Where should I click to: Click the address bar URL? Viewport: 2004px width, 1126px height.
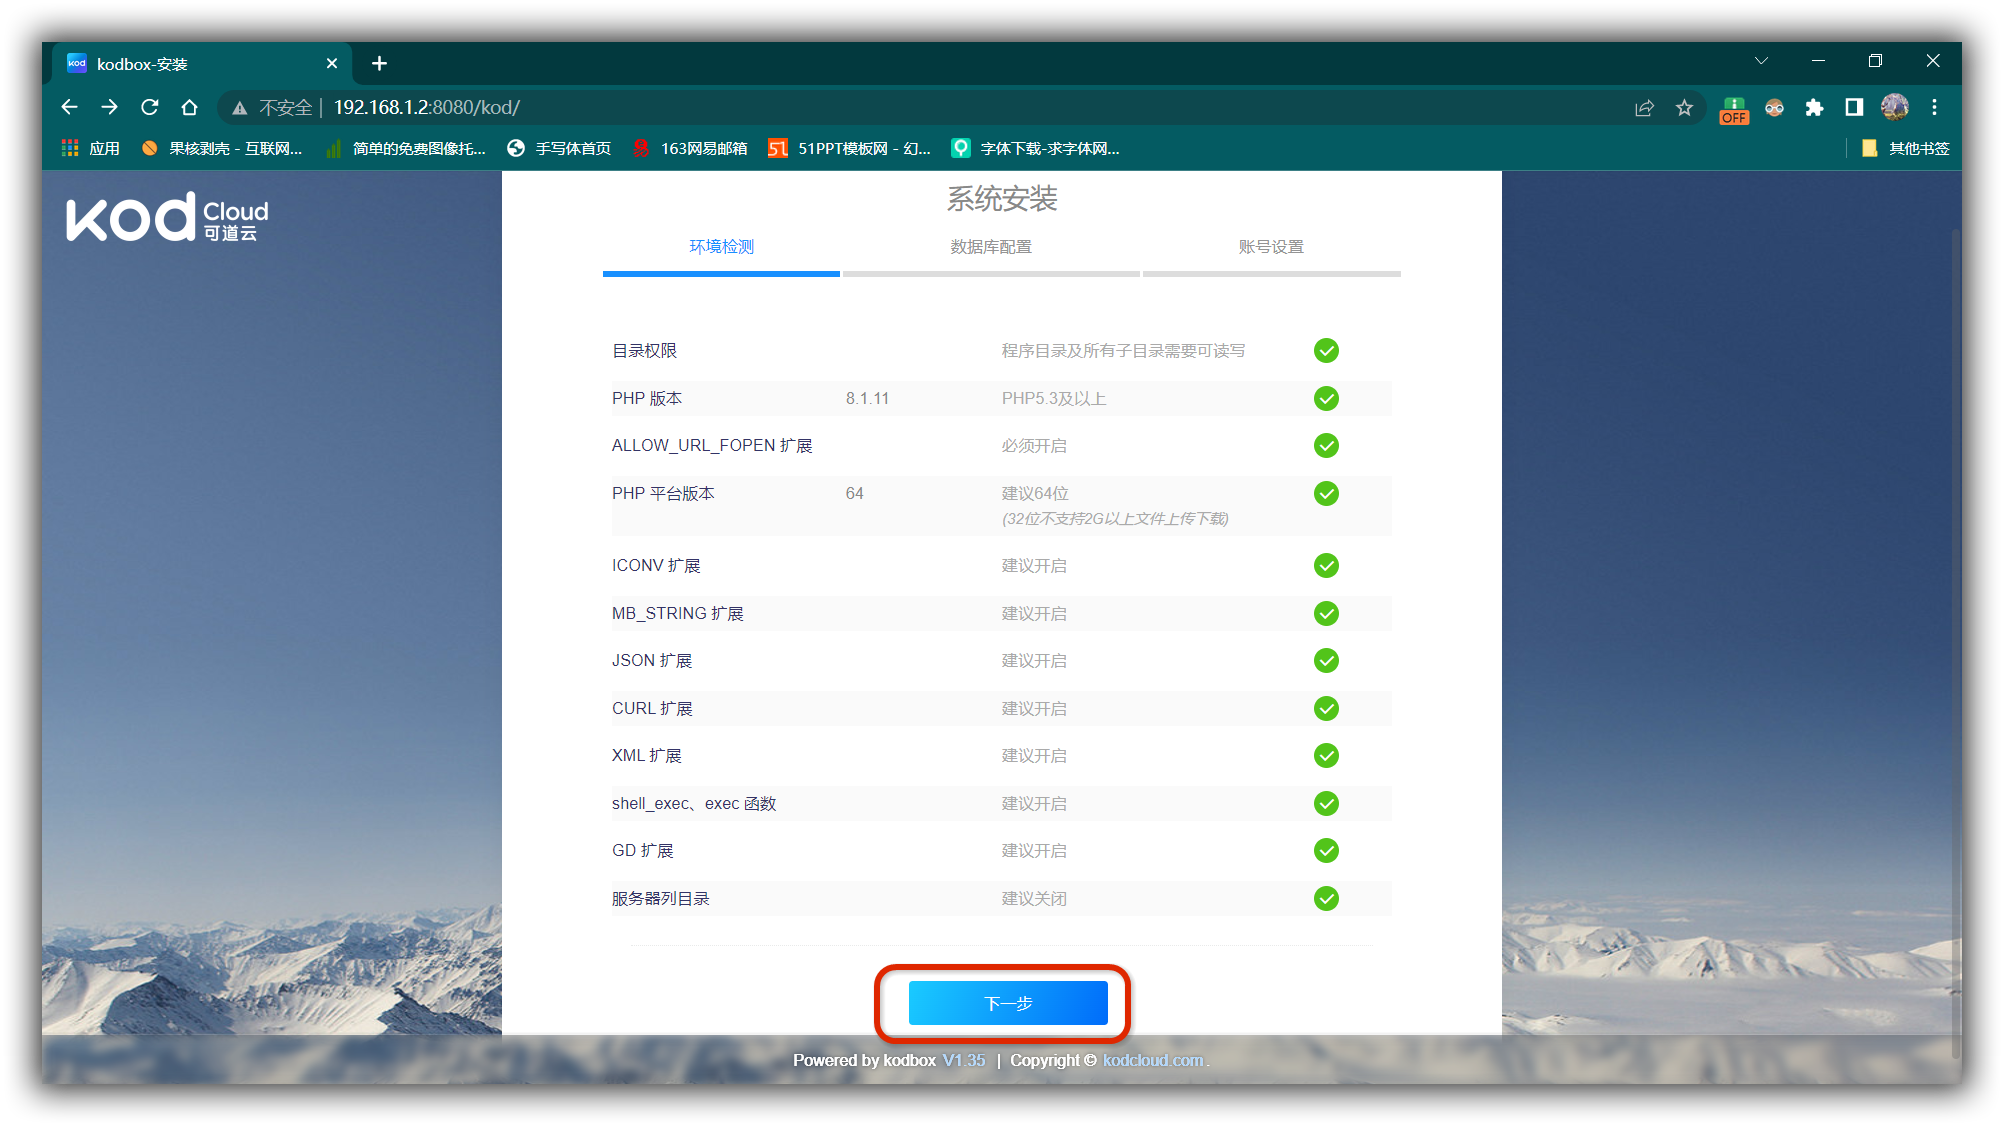(x=426, y=107)
